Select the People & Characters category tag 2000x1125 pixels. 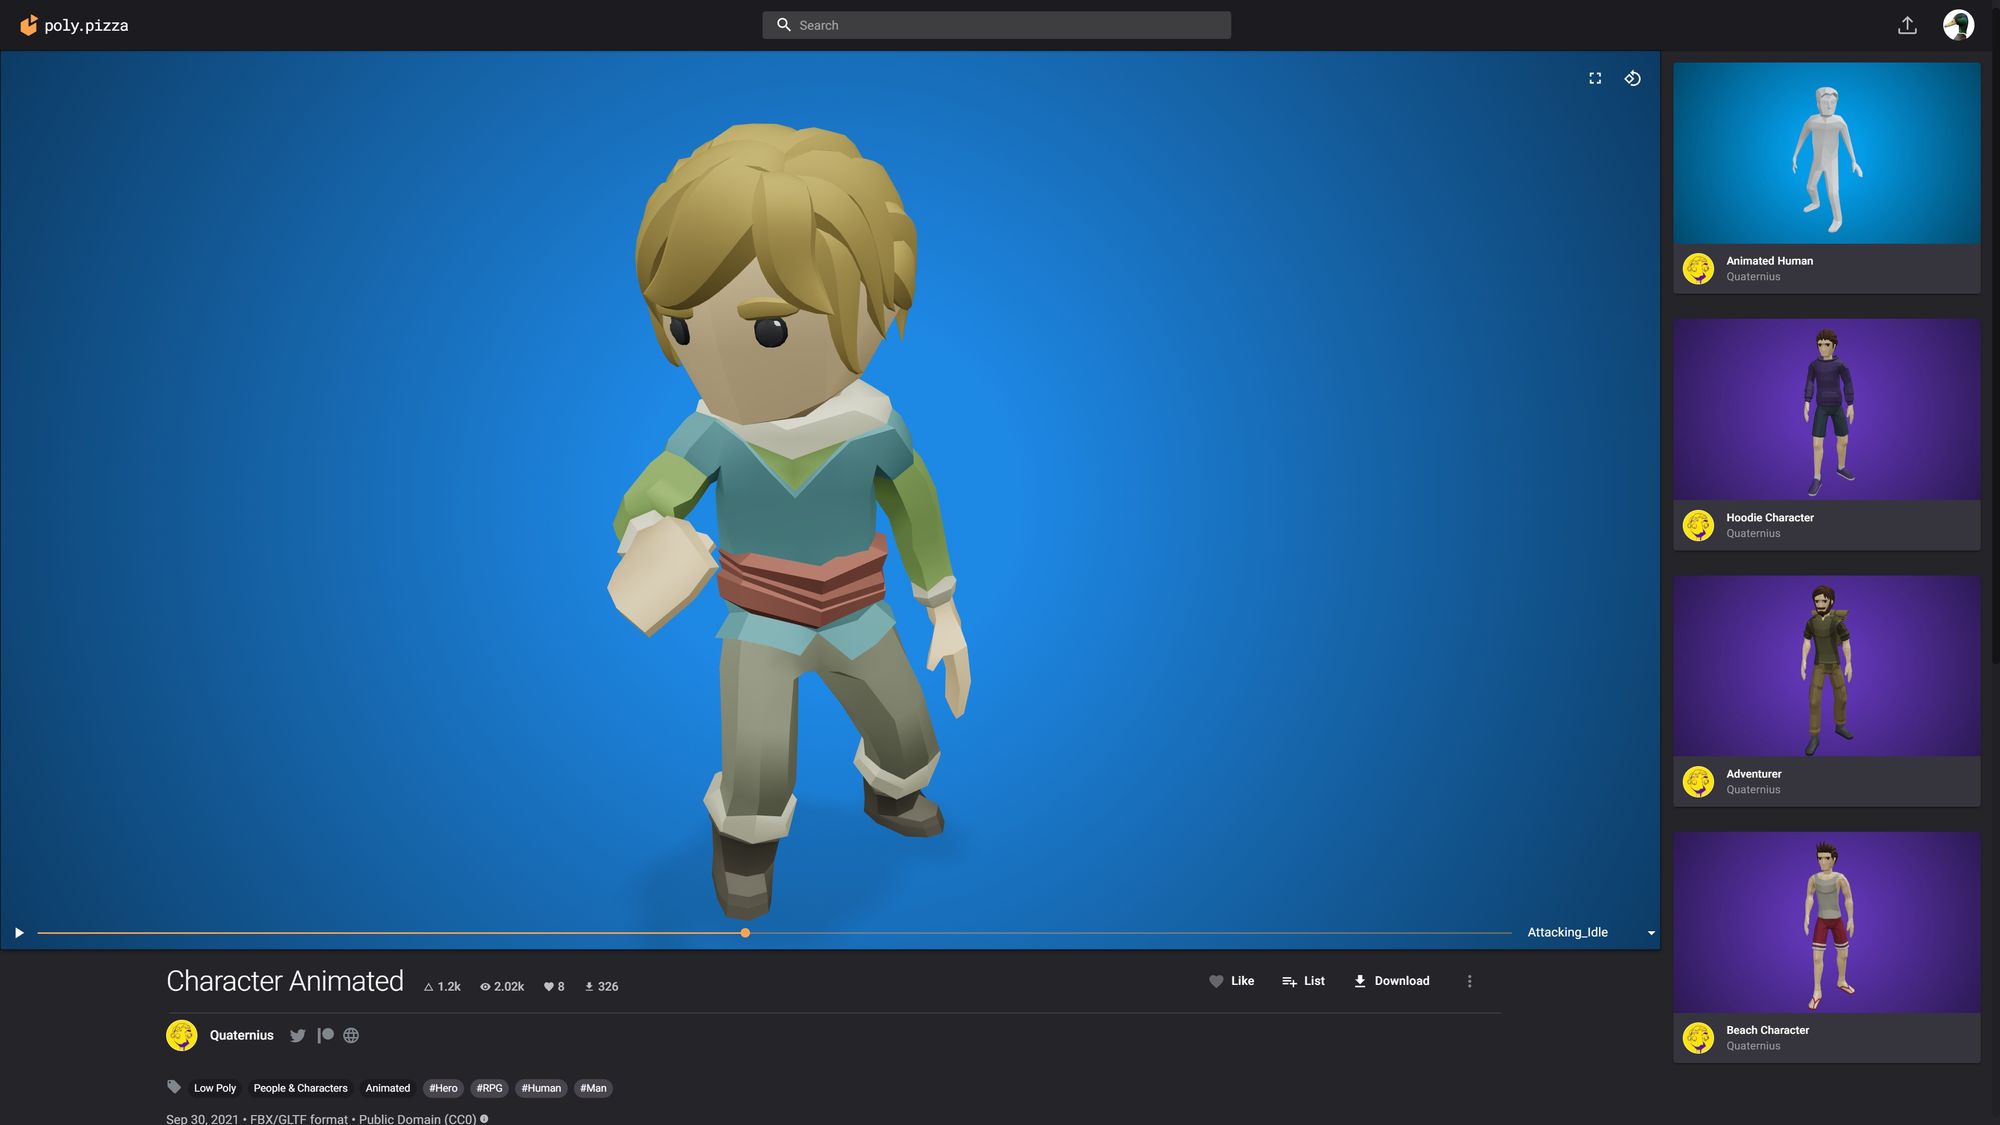coord(300,1088)
